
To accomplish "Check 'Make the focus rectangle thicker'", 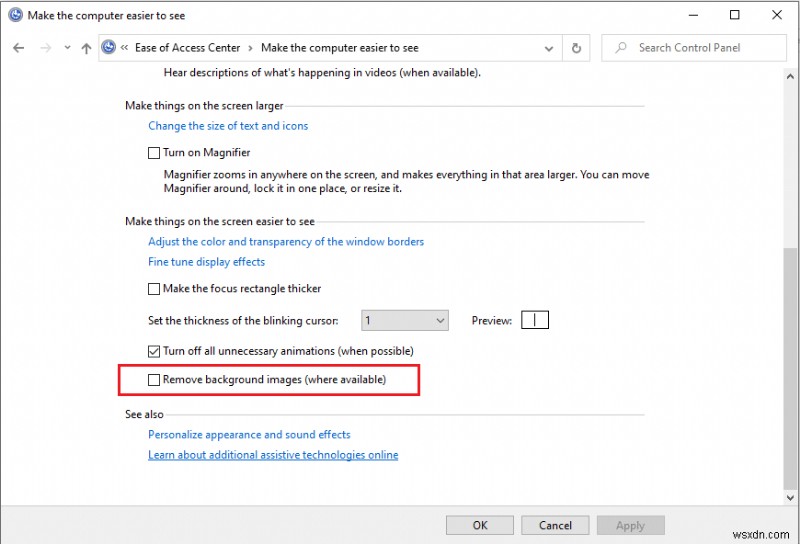I will (154, 289).
